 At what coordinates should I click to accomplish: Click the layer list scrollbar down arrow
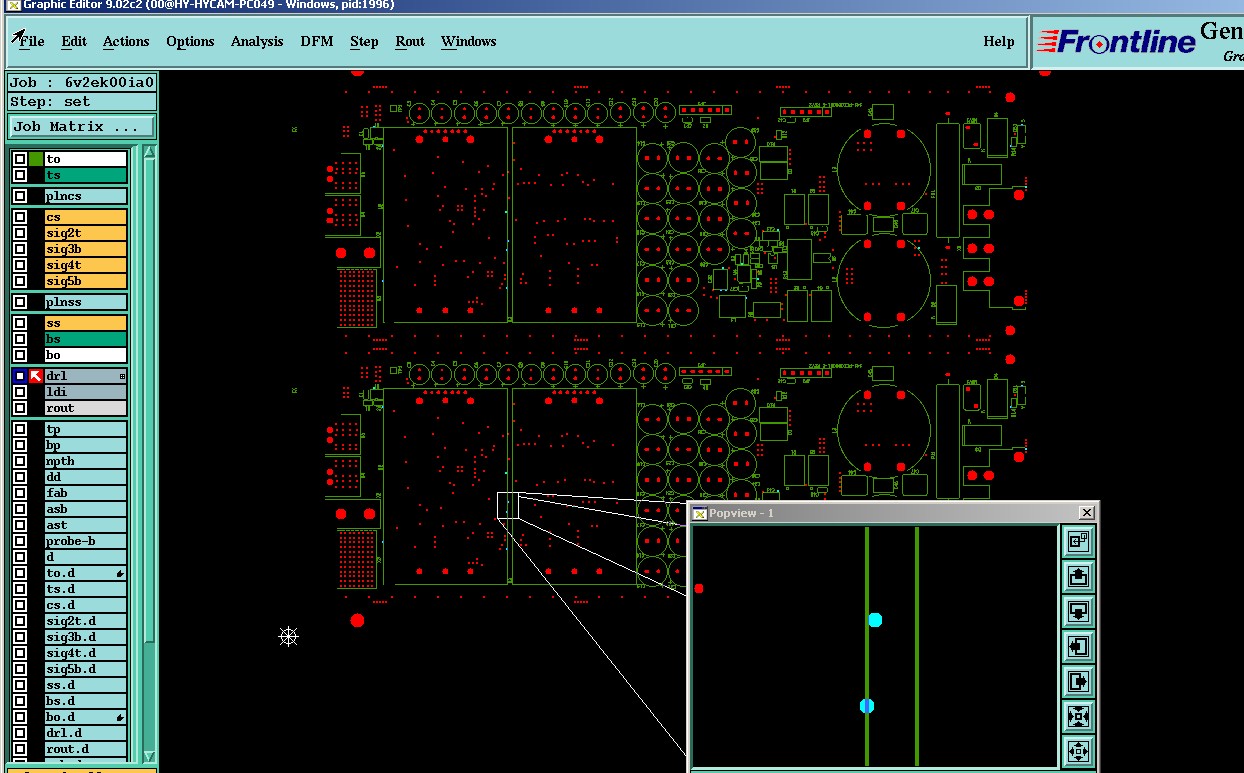click(150, 756)
